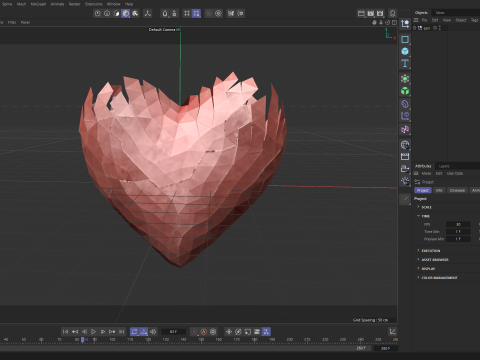Expand the SCALE section
Image resolution: width=480 pixels, height=360 pixels.
[x=426, y=207]
